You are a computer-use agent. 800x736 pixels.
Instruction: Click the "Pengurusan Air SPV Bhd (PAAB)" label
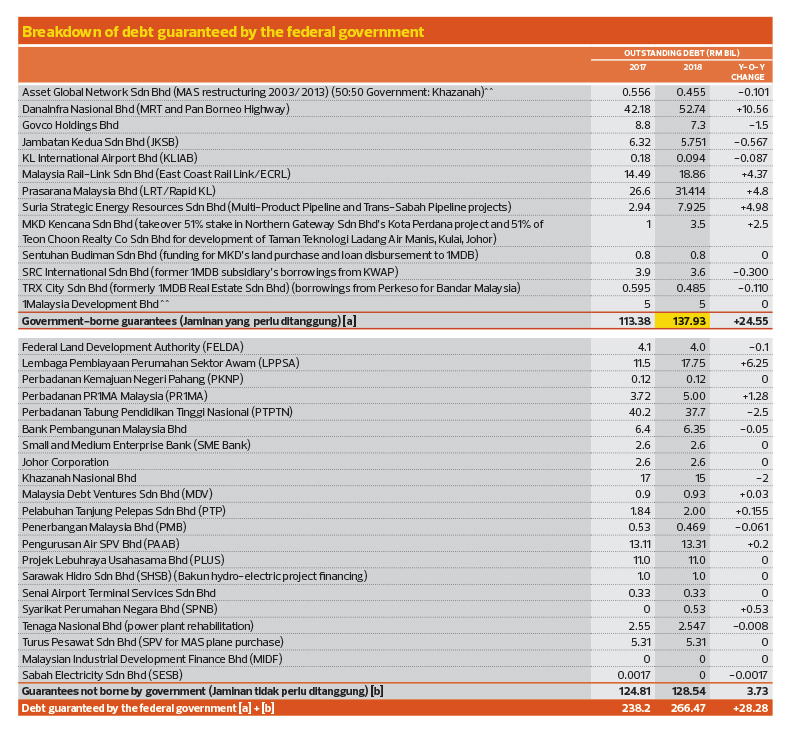pos(101,544)
